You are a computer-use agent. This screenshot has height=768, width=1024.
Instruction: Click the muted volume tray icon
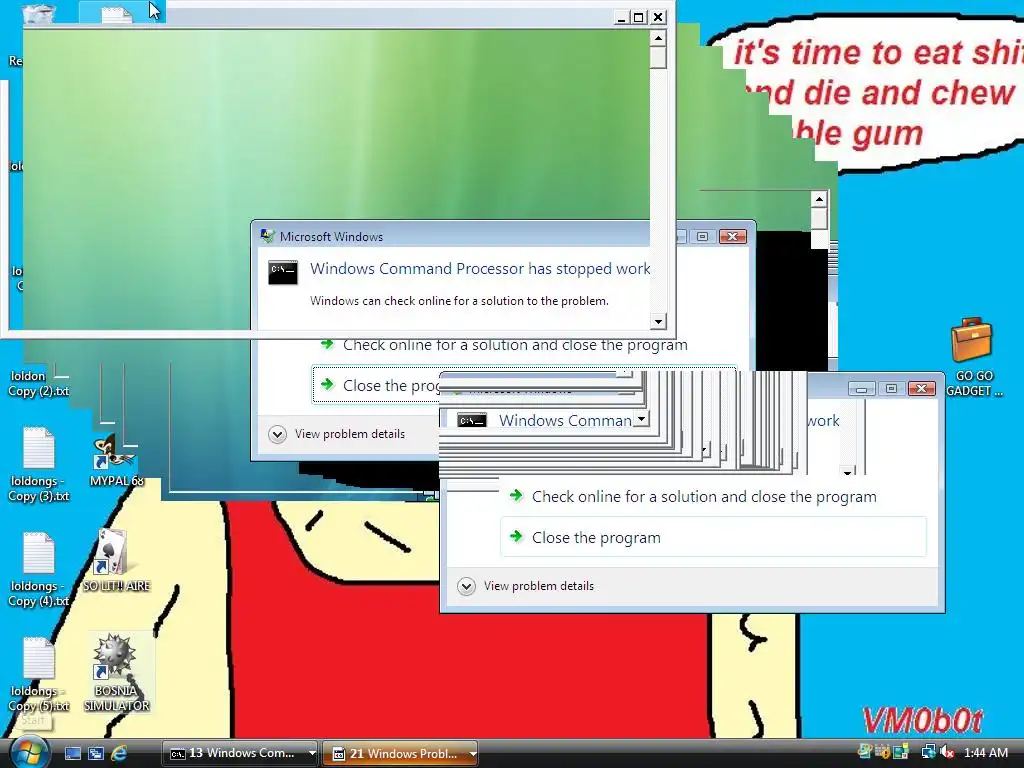coord(946,753)
